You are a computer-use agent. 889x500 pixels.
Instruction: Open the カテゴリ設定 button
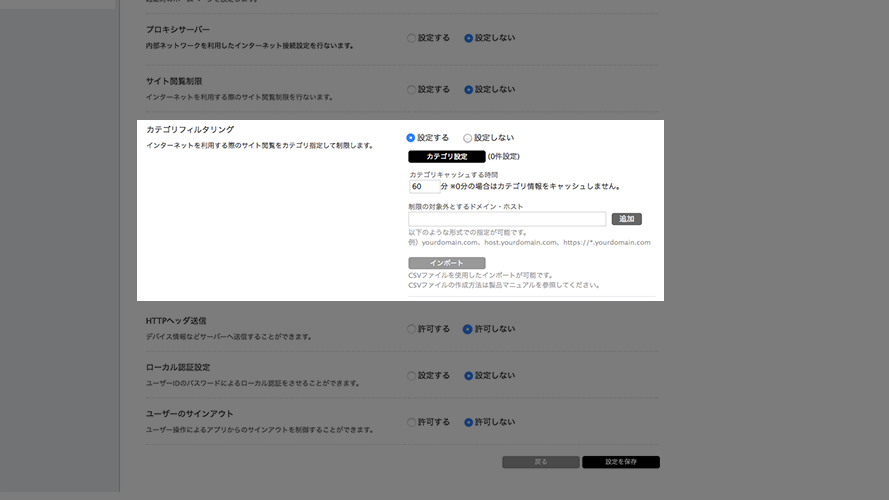pos(447,156)
